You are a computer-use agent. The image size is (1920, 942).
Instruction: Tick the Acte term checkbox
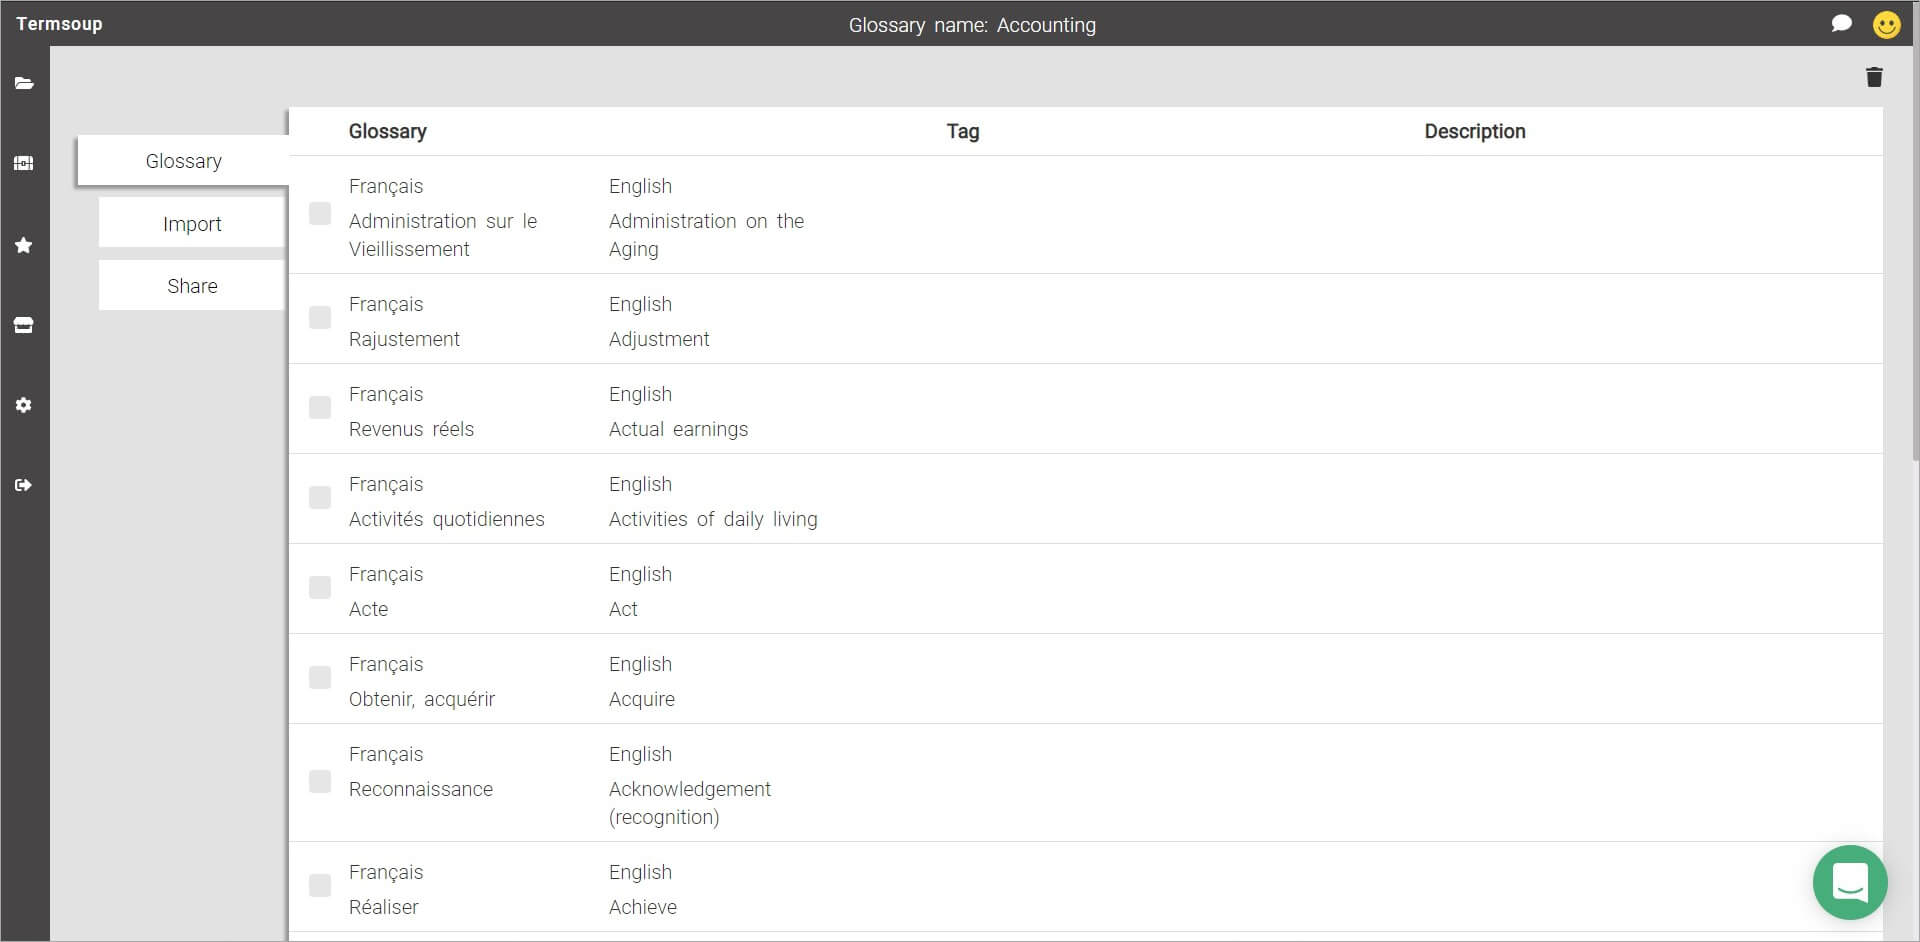(x=320, y=588)
